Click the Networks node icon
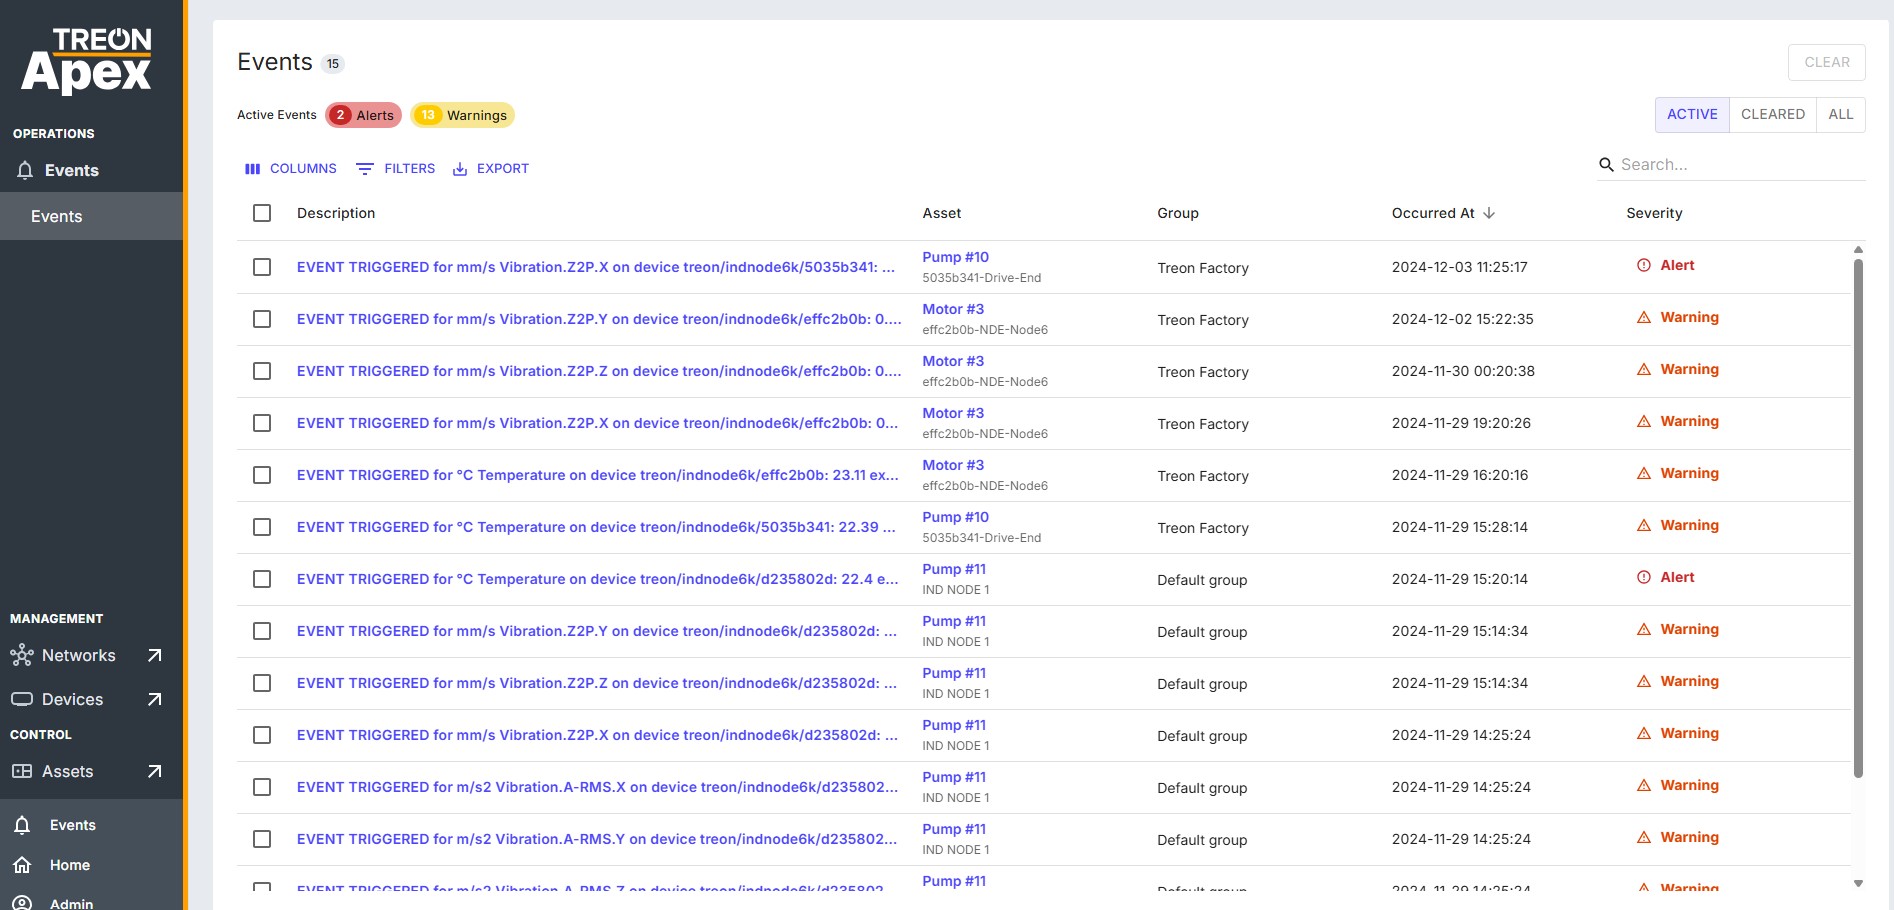 click(x=22, y=656)
